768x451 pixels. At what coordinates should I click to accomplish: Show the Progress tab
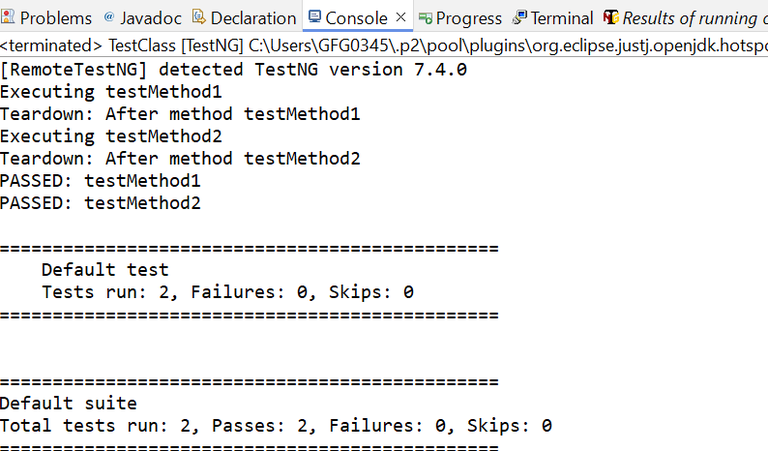point(469,18)
